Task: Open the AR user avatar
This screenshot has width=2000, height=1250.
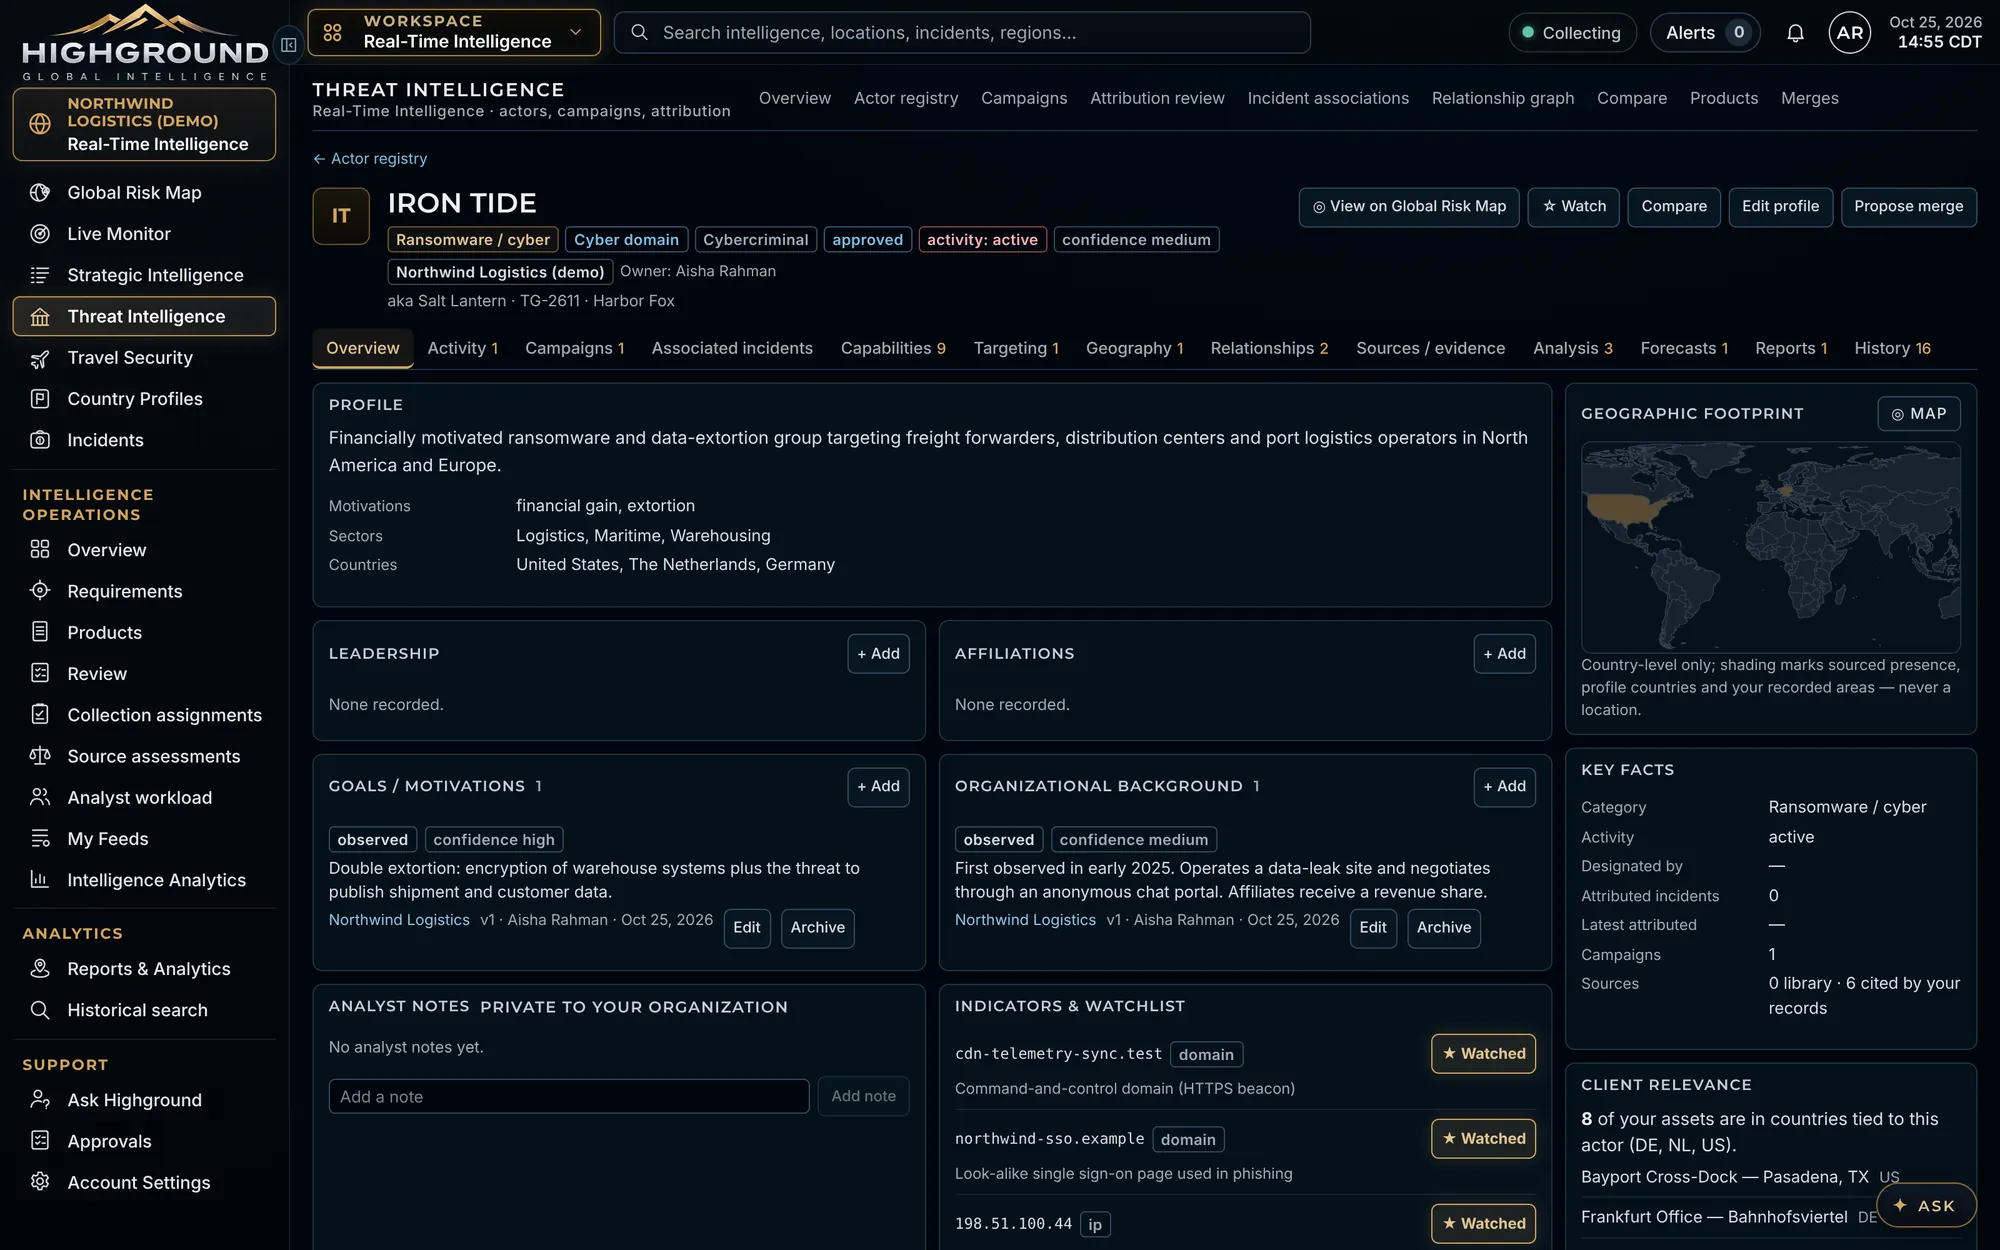Action: point(1850,33)
